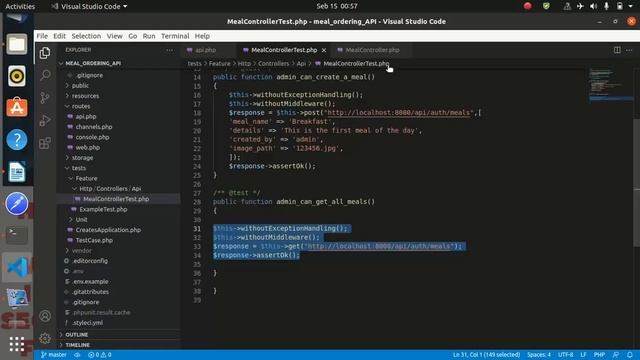Open the File menu
The height and width of the screenshot is (360, 640).
(x=42, y=36)
